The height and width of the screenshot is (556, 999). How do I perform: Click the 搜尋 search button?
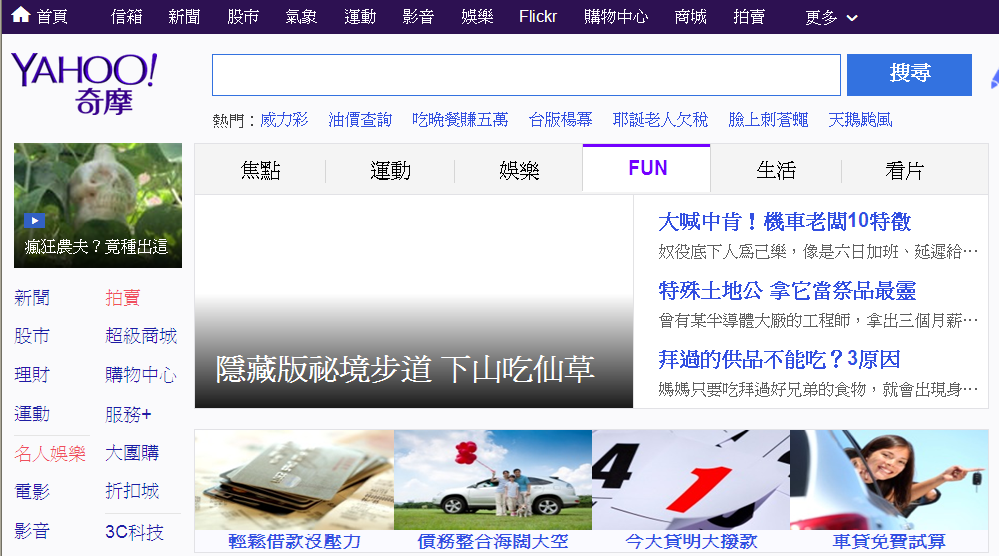(x=909, y=75)
